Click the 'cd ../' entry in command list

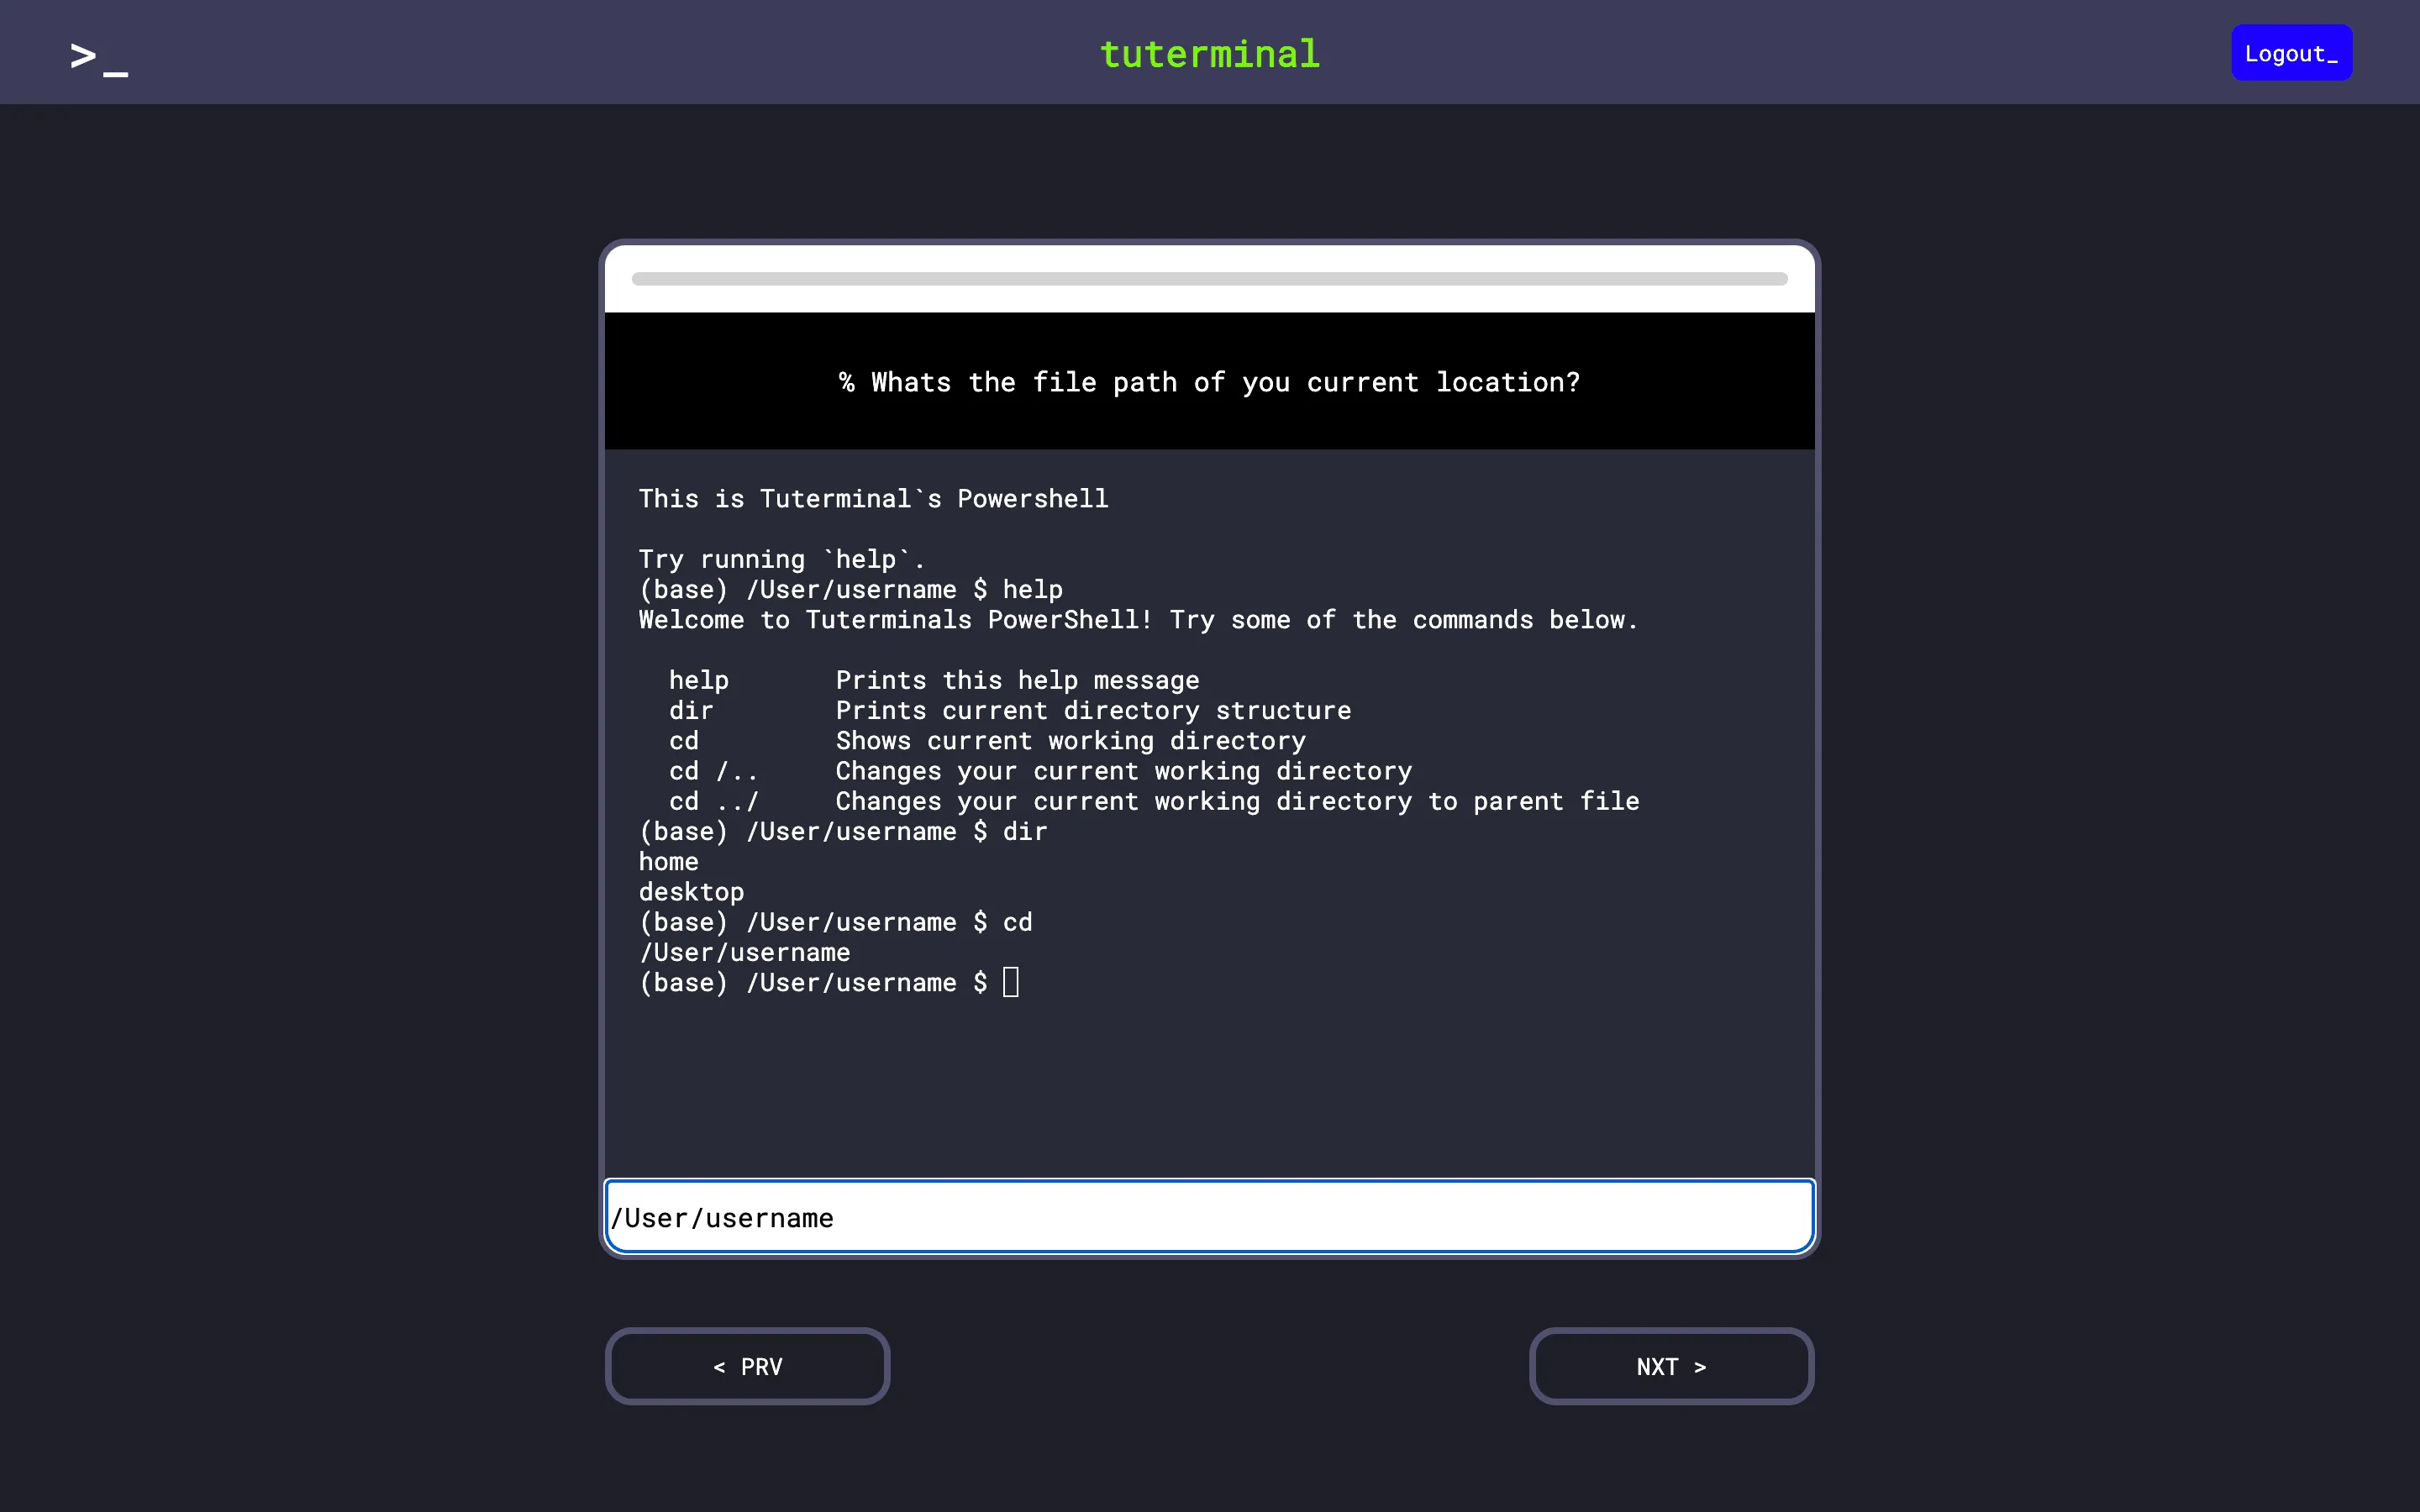tap(713, 801)
